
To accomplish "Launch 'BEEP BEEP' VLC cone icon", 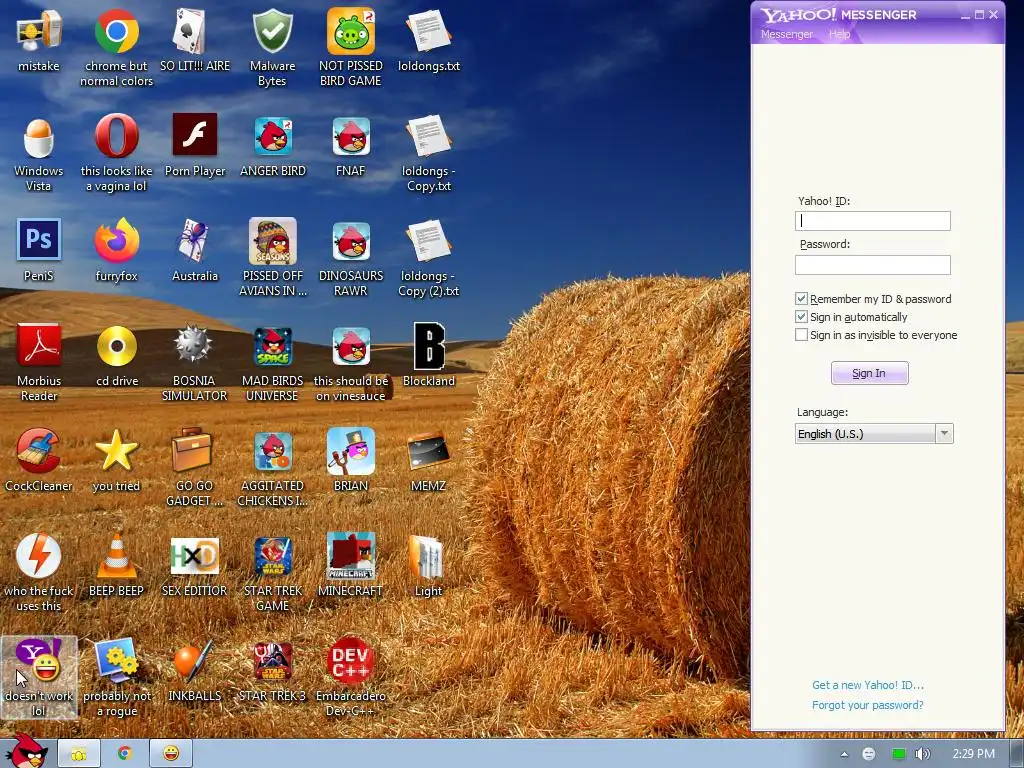I will click(116, 556).
